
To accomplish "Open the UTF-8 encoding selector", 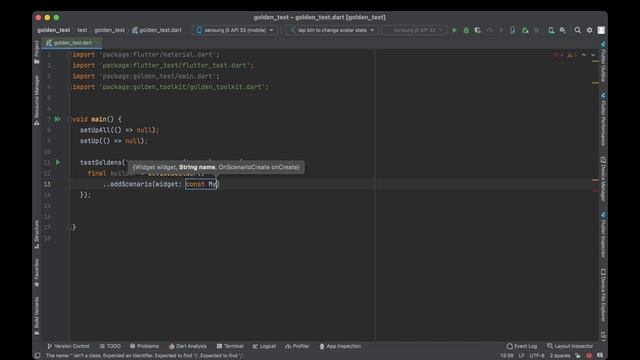I will [x=537, y=356].
